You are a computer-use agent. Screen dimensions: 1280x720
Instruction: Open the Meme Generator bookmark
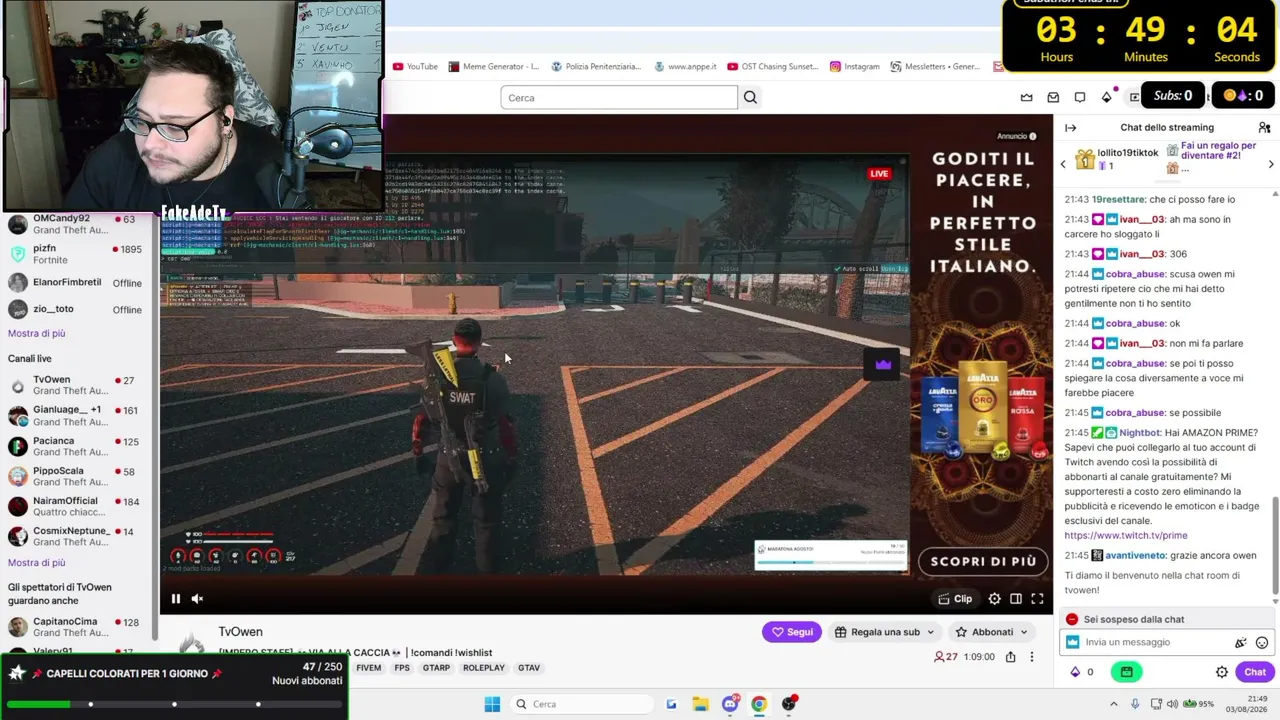[x=494, y=67]
